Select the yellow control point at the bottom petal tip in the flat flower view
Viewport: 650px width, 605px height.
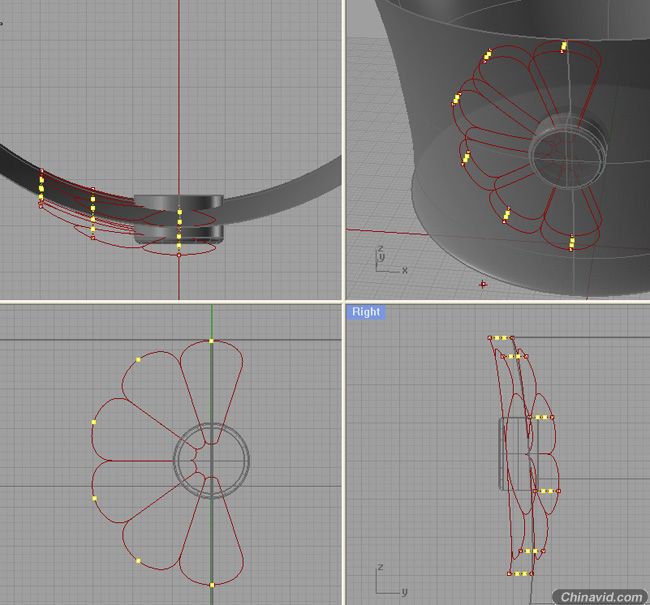pos(212,585)
